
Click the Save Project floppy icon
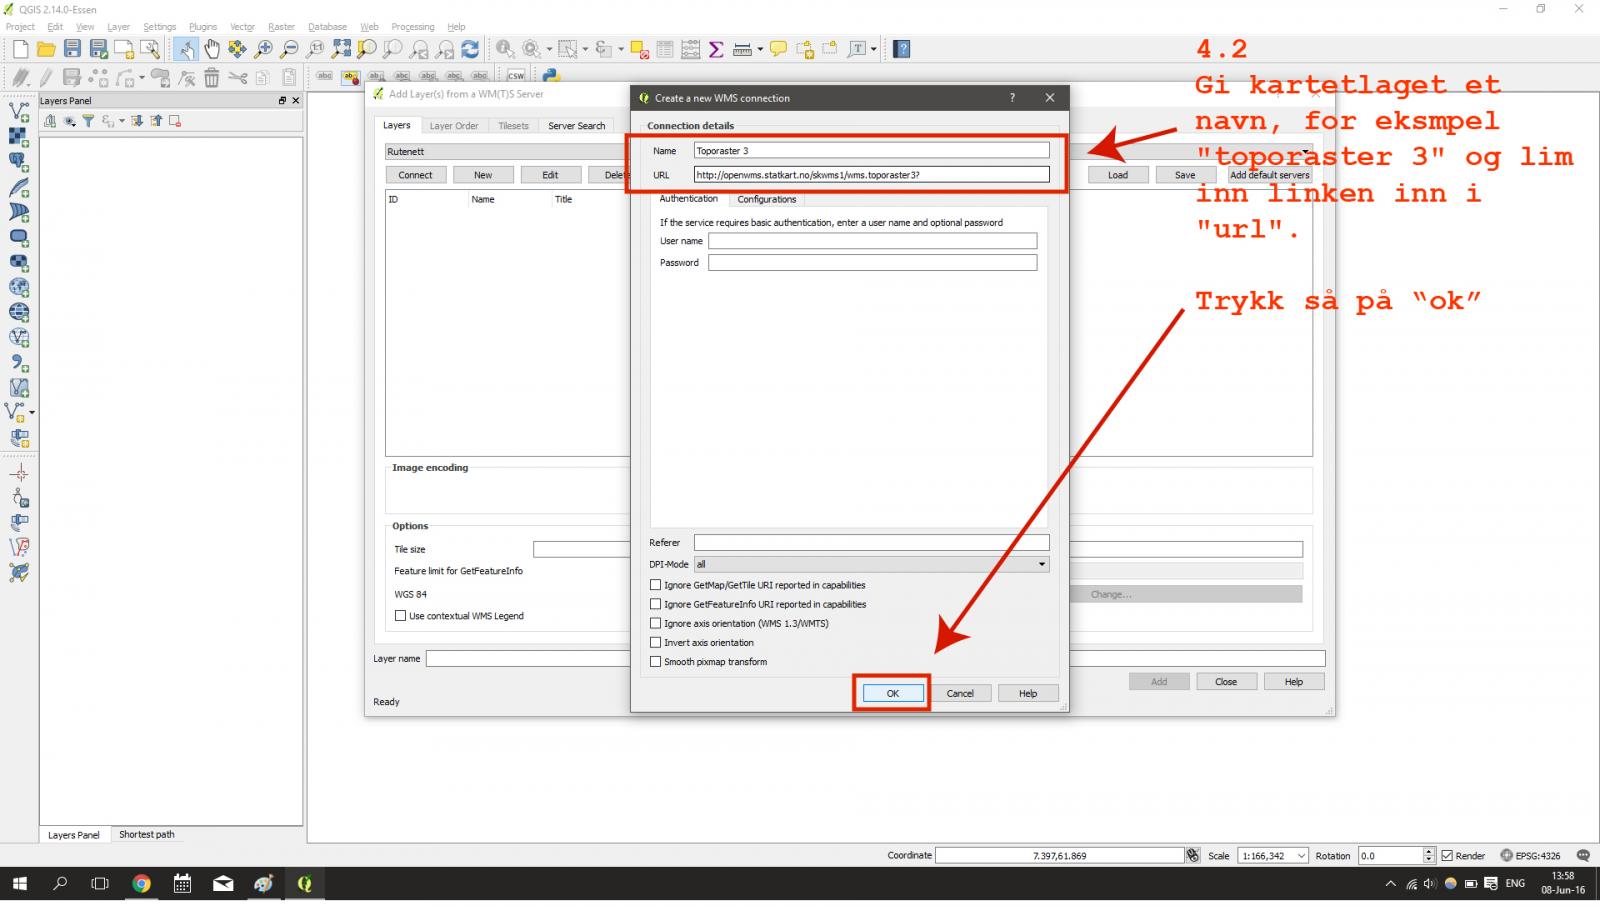pyautogui.click(x=72, y=49)
